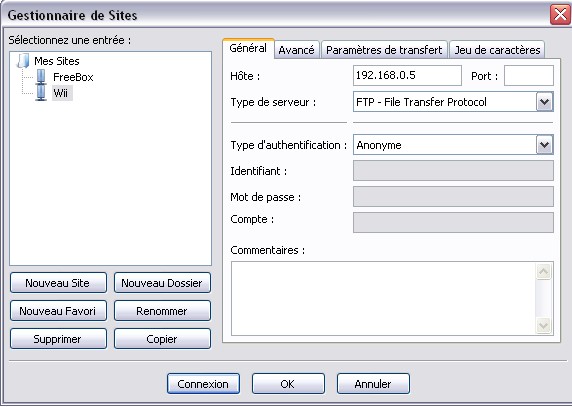Open the Type d'authentification dropdown arrow
The height and width of the screenshot is (407, 572).
(x=545, y=145)
